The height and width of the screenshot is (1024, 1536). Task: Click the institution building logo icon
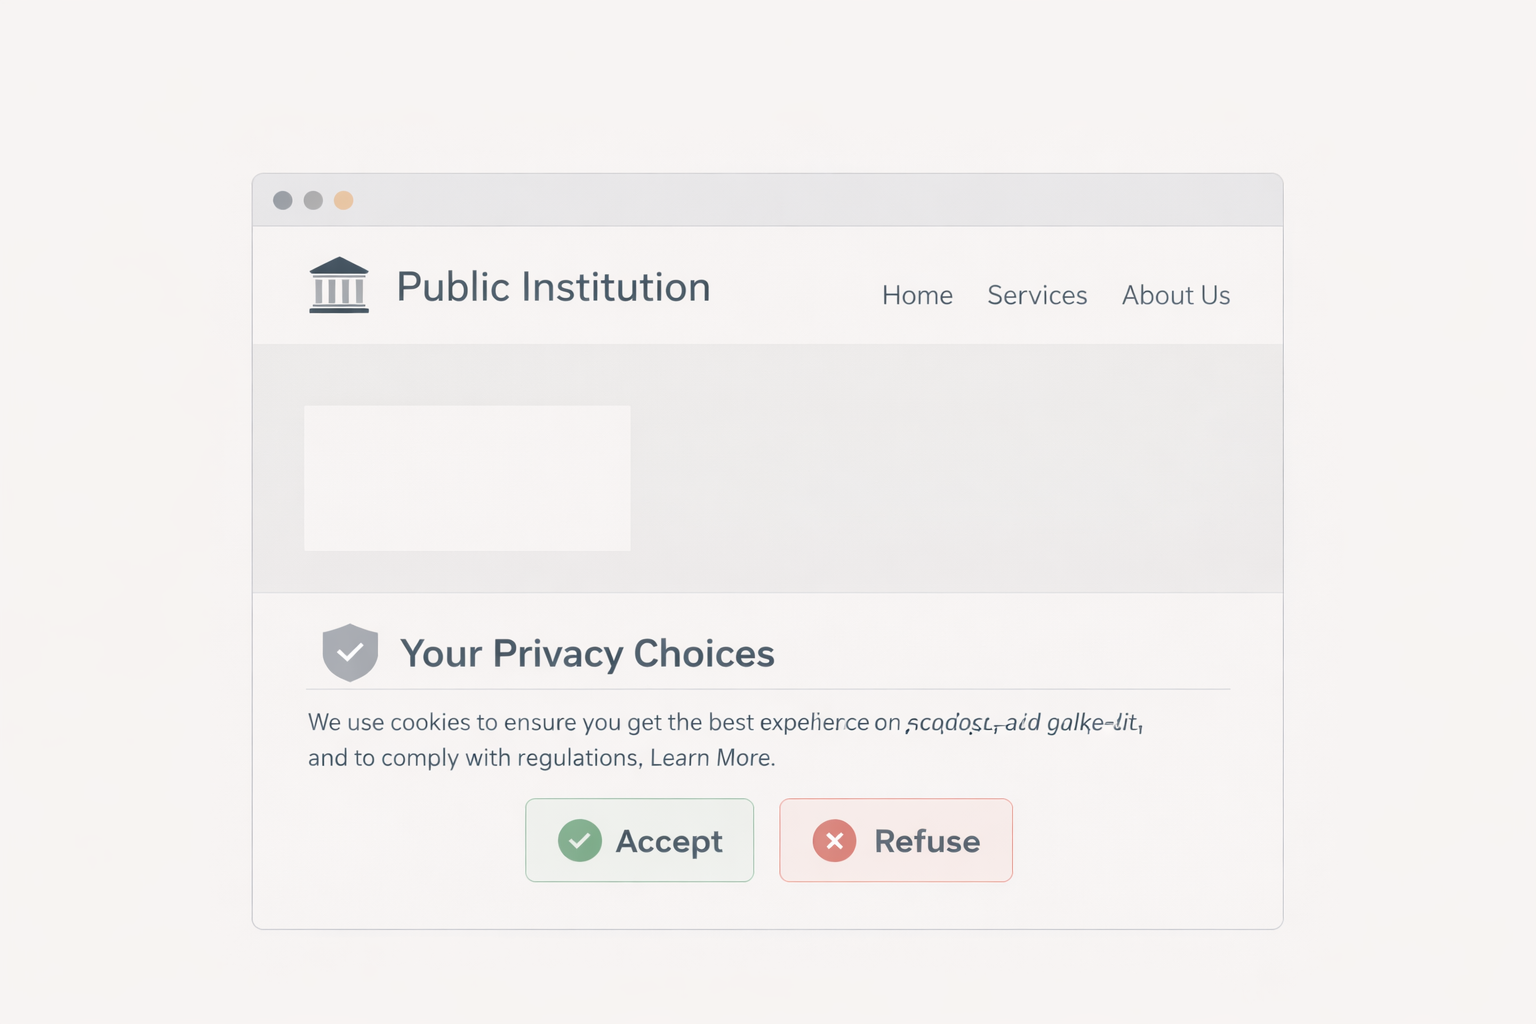[x=339, y=286]
